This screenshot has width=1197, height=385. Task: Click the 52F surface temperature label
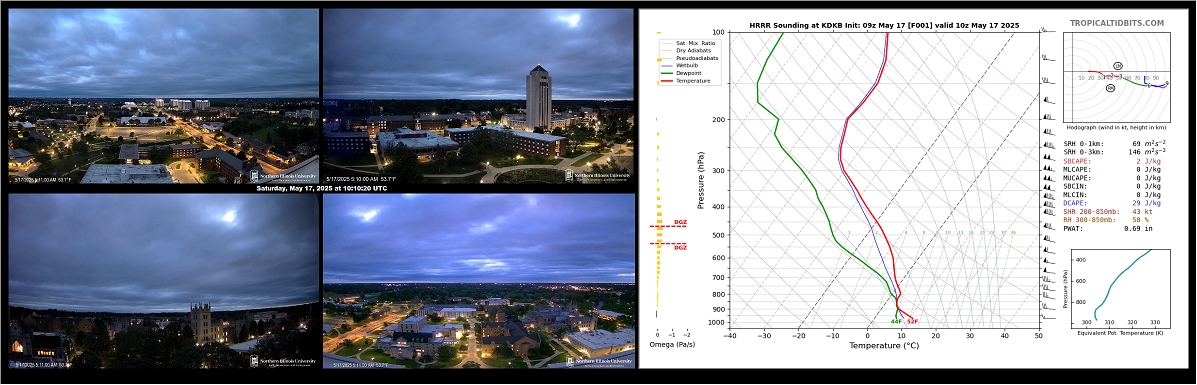912,322
